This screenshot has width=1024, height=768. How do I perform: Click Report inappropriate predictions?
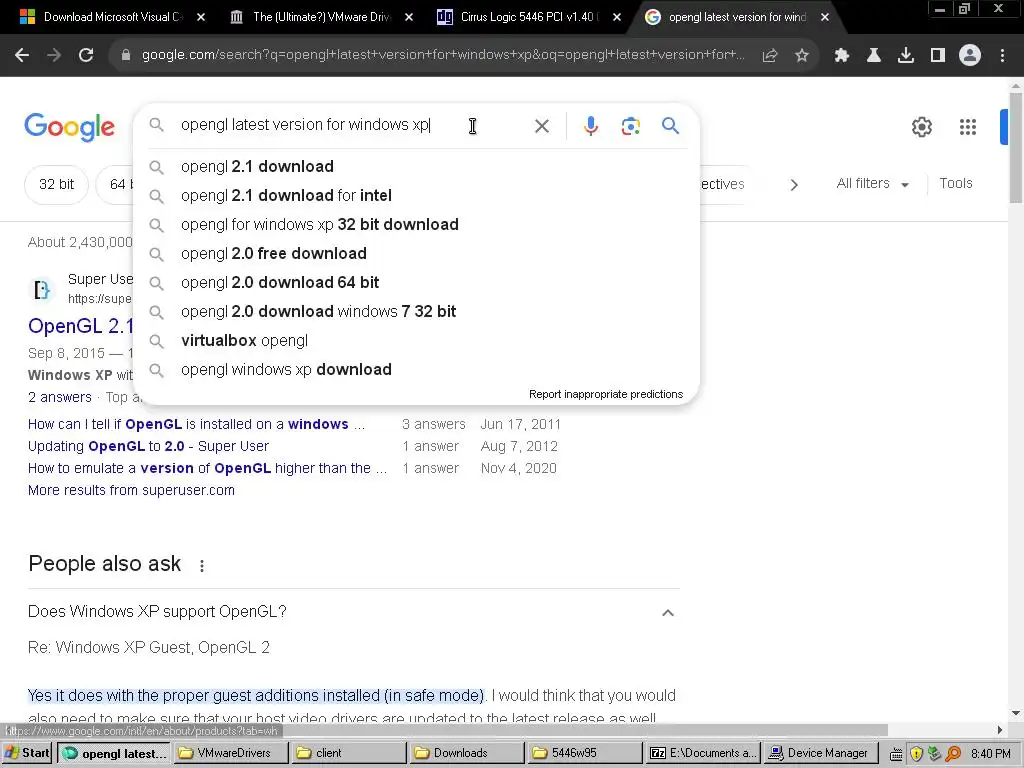tap(605, 394)
